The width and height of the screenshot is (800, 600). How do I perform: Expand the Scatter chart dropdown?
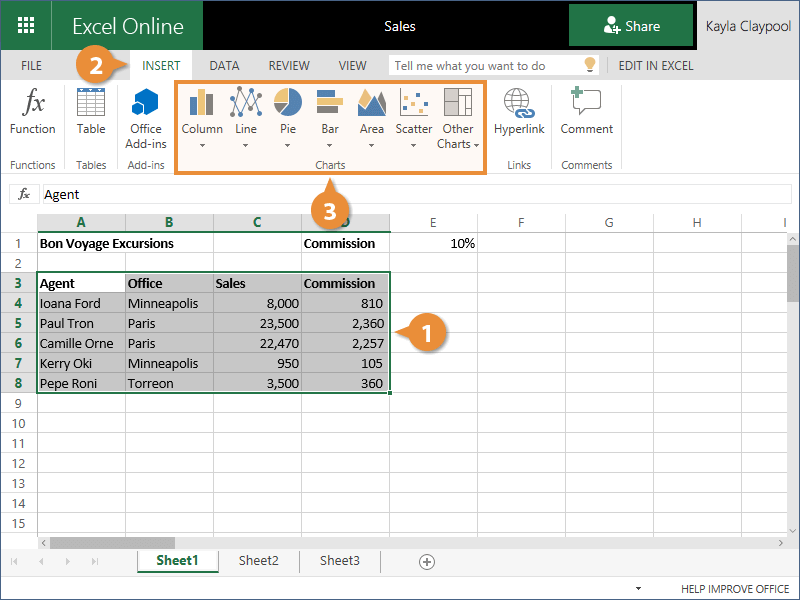[x=414, y=144]
